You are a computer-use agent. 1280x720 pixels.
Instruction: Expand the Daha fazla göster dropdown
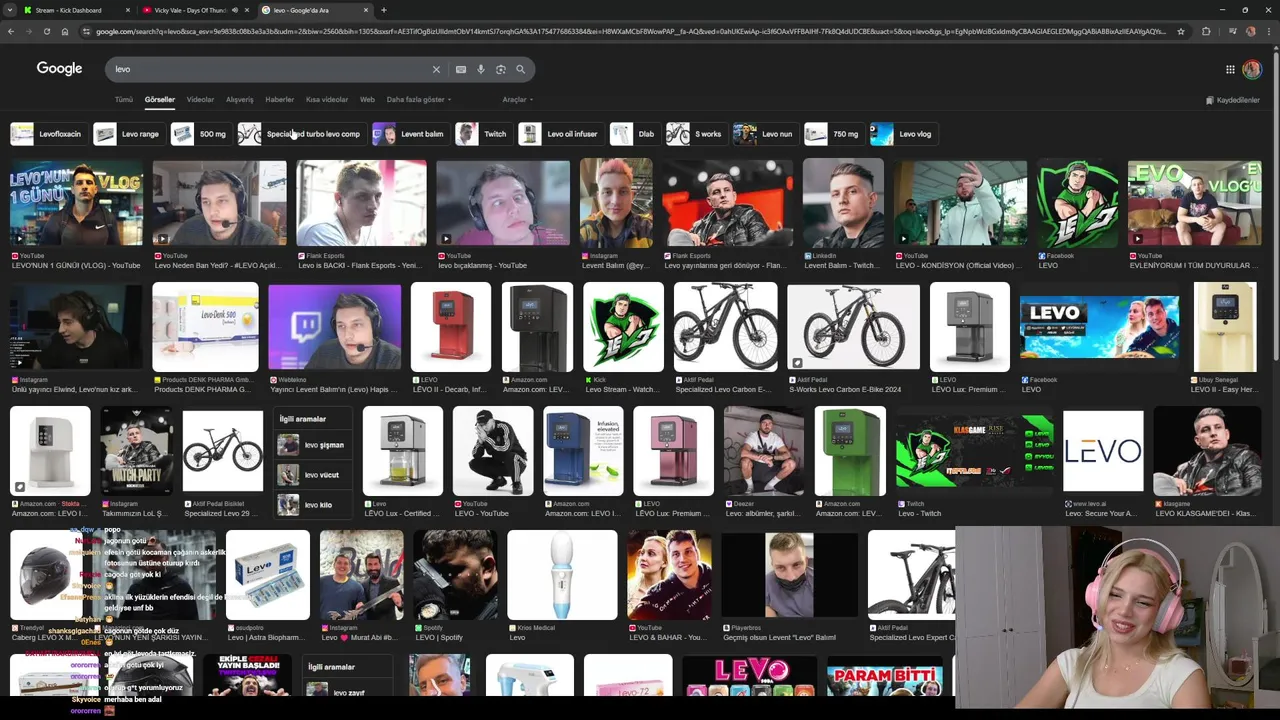point(419,100)
